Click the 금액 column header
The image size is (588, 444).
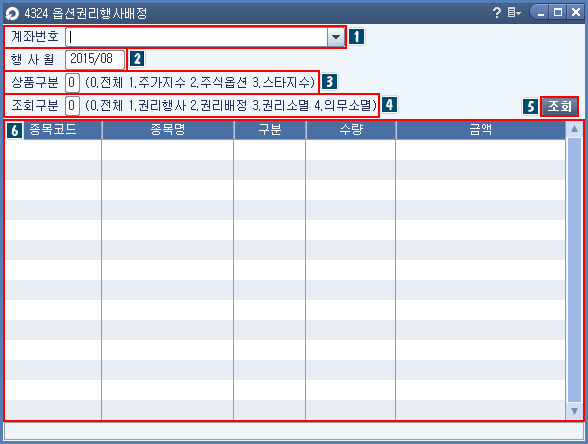tap(481, 130)
